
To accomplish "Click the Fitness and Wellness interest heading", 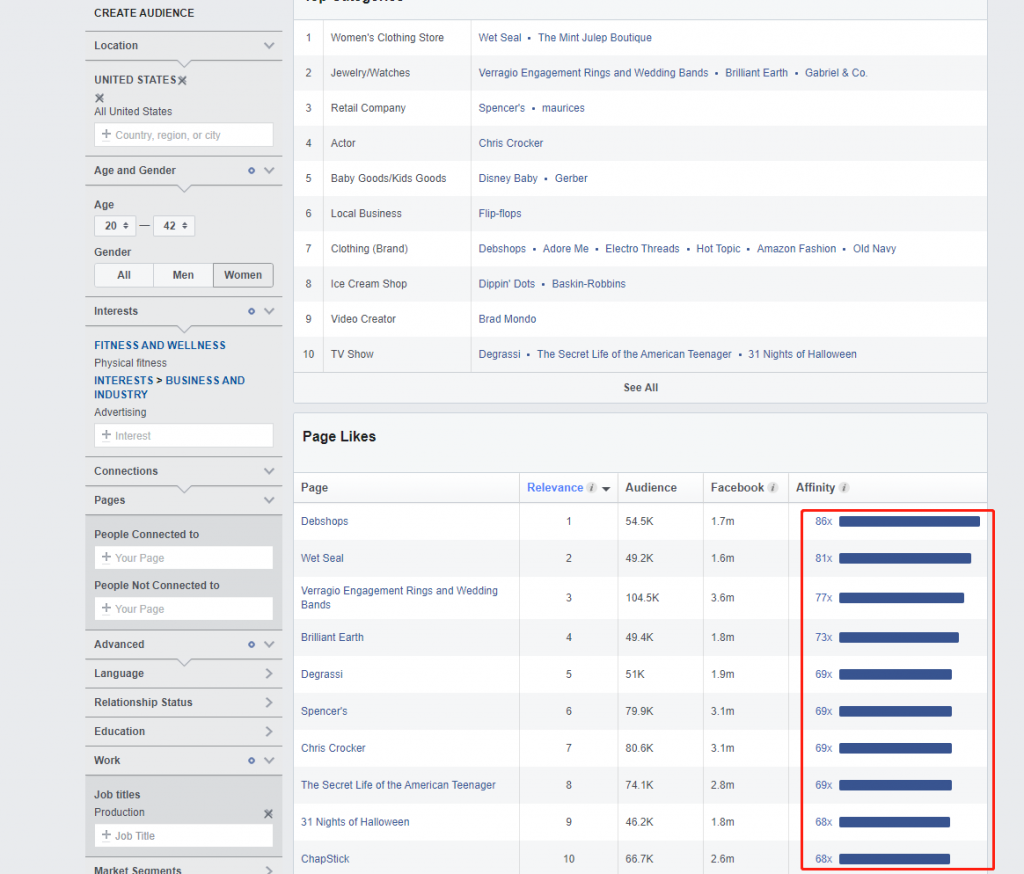I will point(160,346).
